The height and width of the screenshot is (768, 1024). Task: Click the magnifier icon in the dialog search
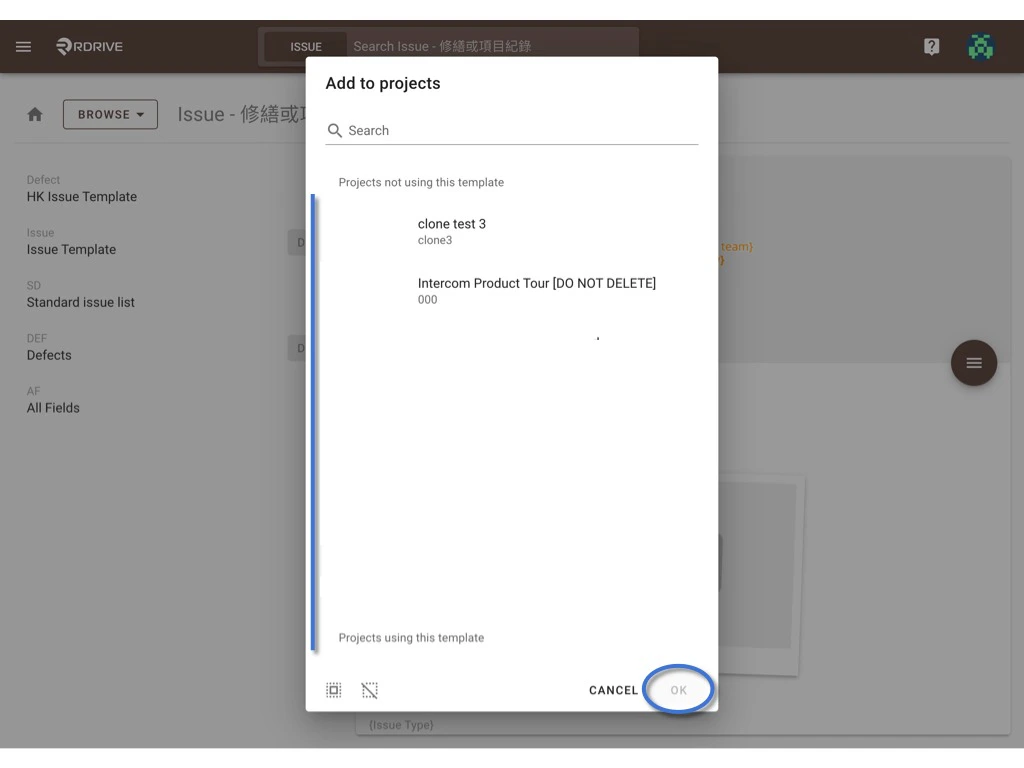click(x=334, y=130)
